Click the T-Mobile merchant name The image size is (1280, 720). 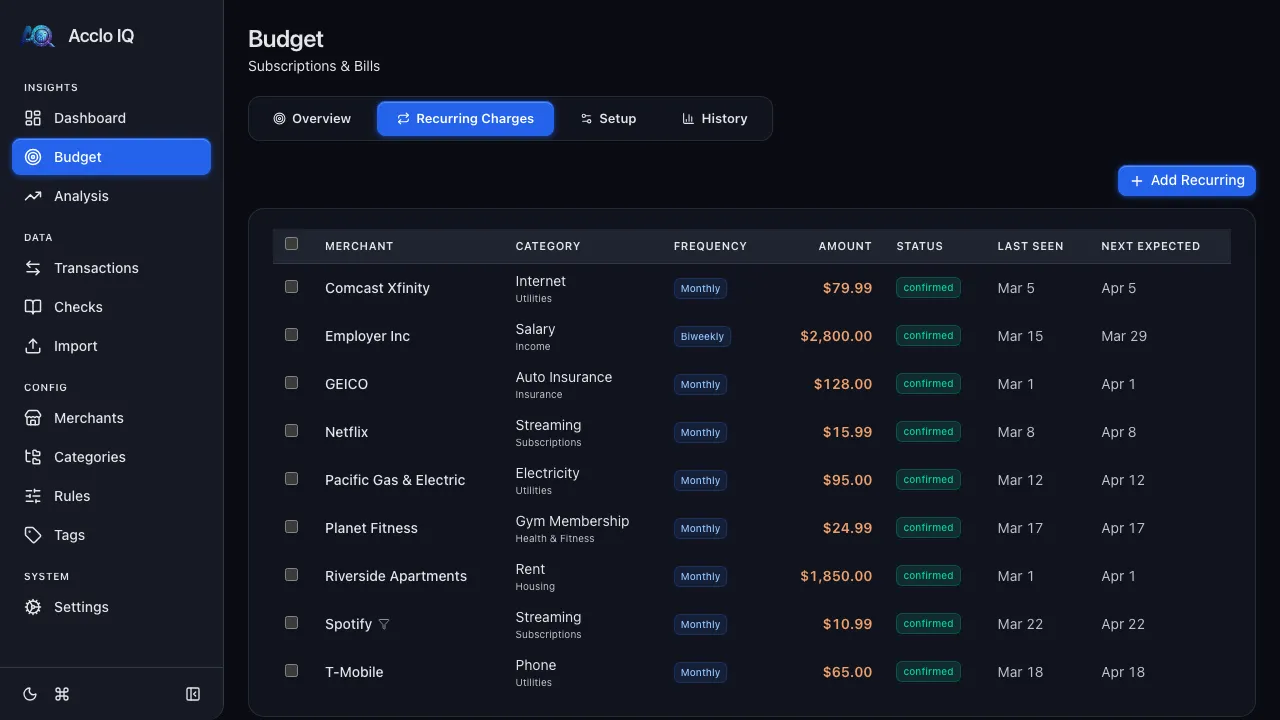point(354,672)
